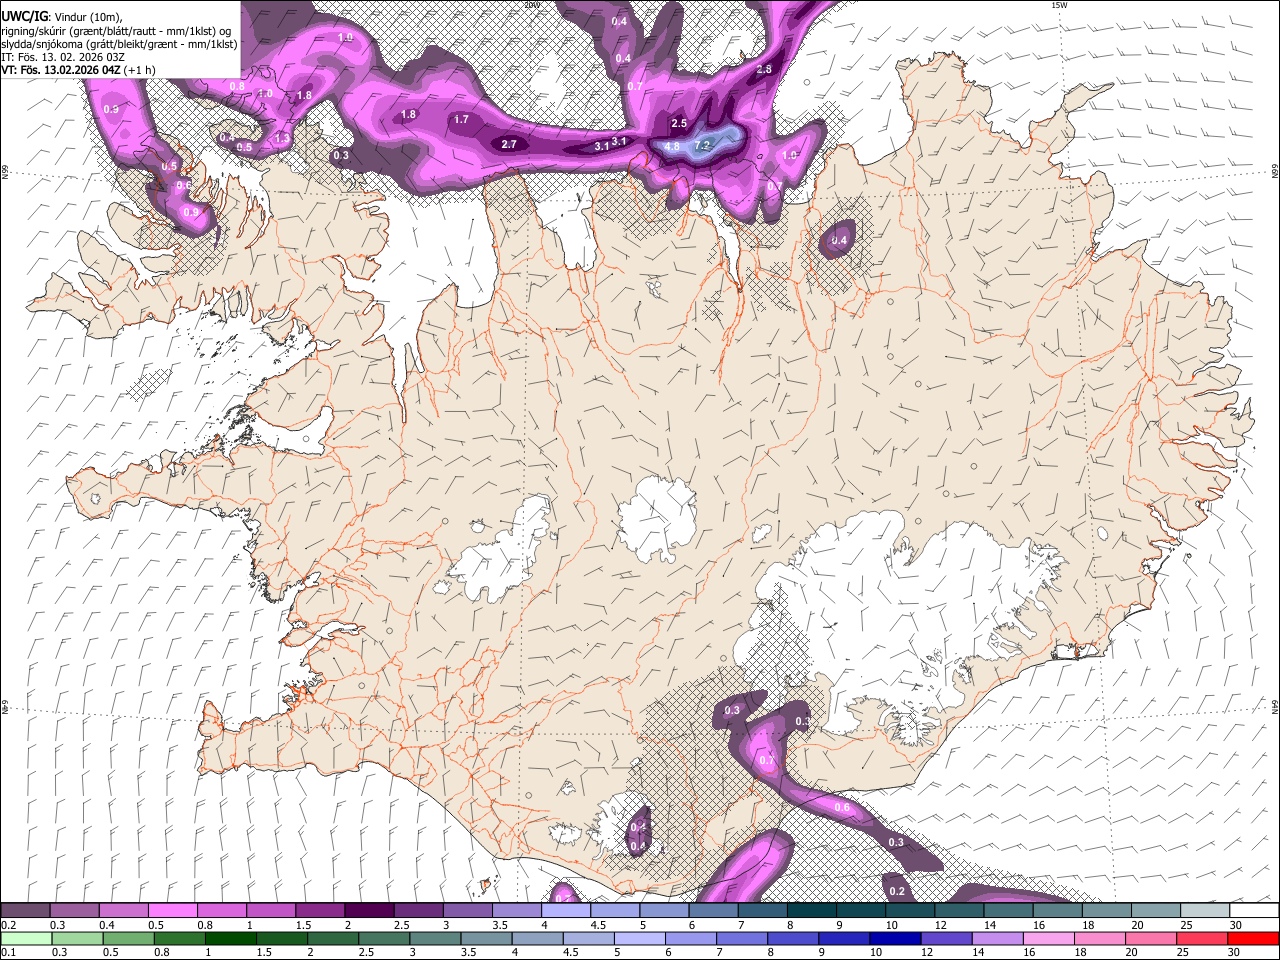Click the 4.8 precipitation value label
Image resolution: width=1280 pixels, height=960 pixels.
(x=672, y=146)
